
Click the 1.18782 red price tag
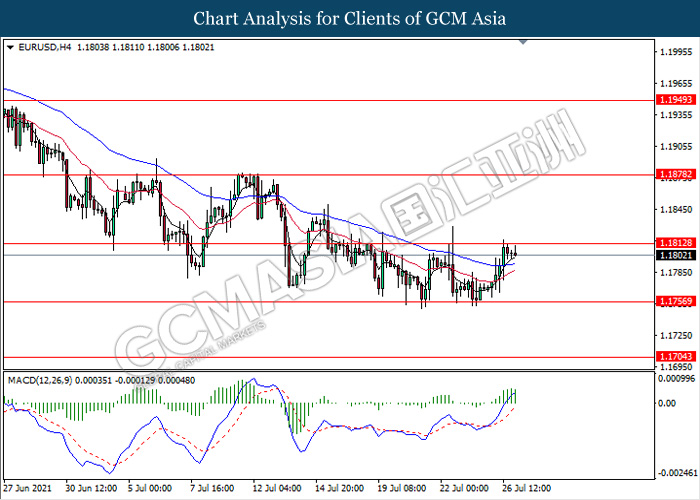coord(671,174)
